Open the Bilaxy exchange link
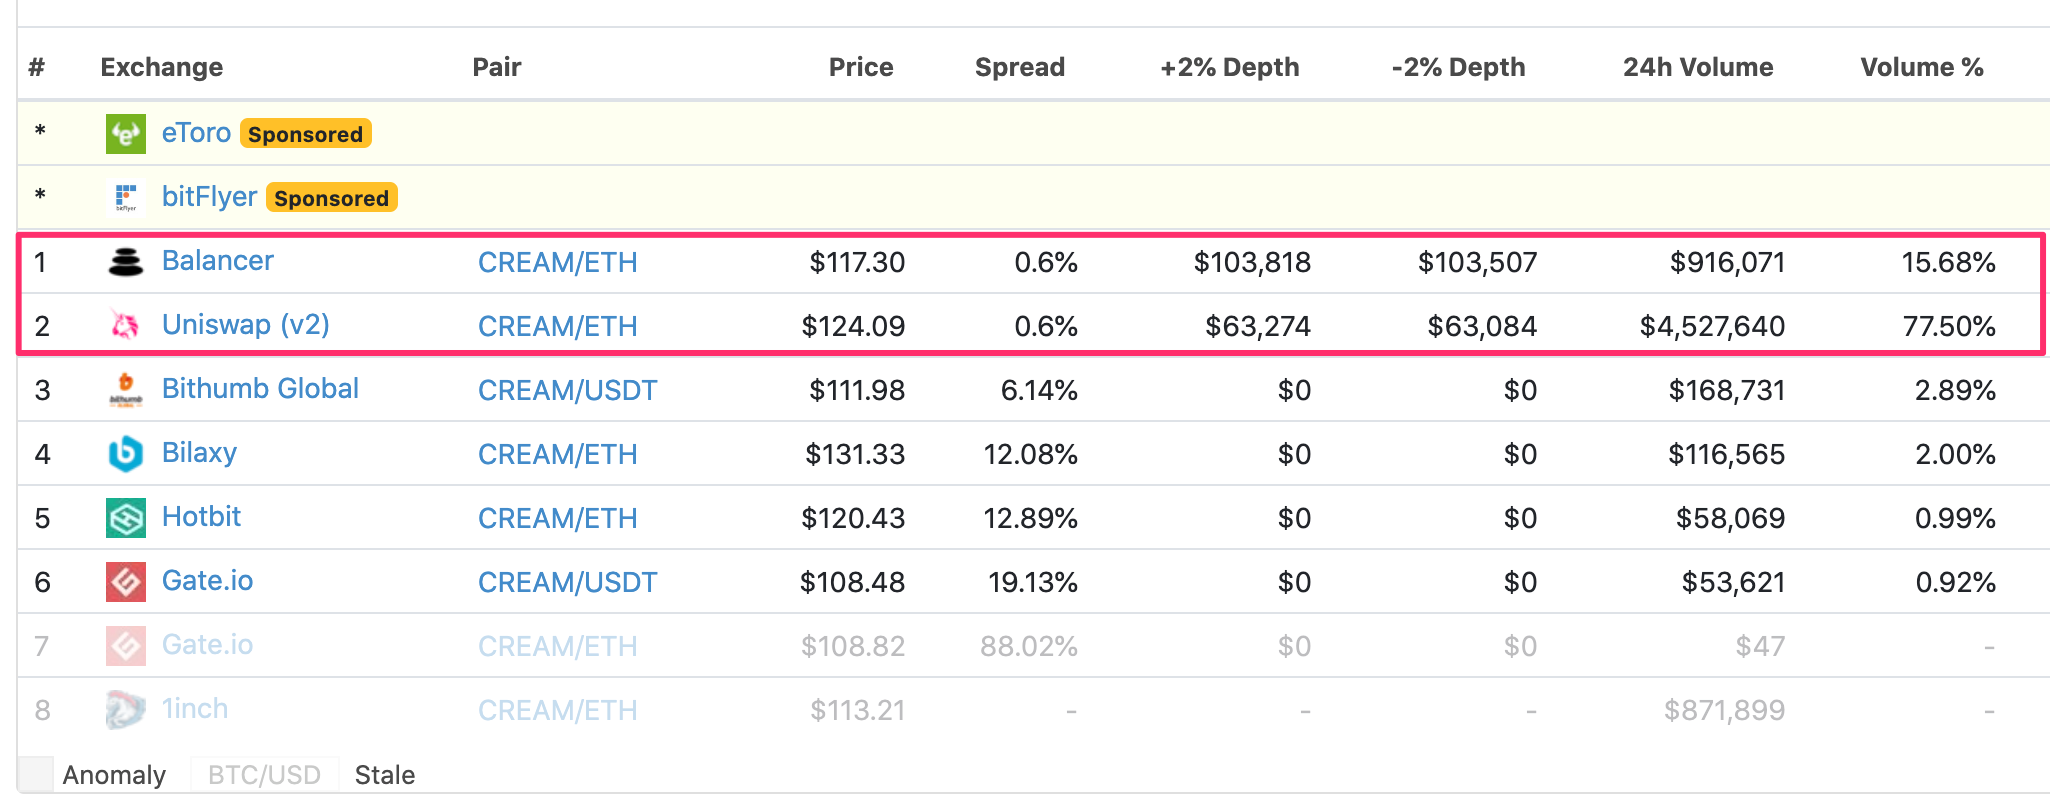 pyautogui.click(x=199, y=453)
